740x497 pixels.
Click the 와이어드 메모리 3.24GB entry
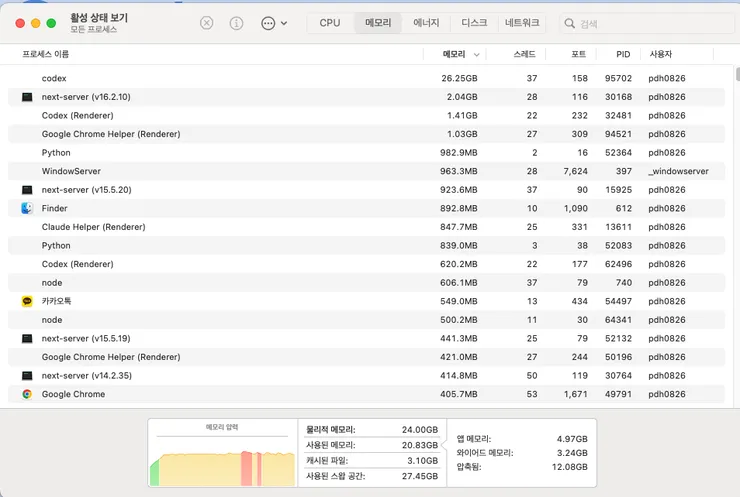tap(522, 453)
